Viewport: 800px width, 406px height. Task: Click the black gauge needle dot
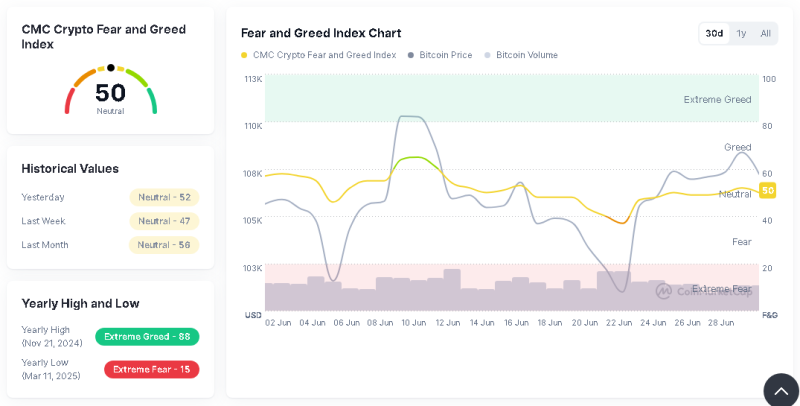pyautogui.click(x=111, y=68)
